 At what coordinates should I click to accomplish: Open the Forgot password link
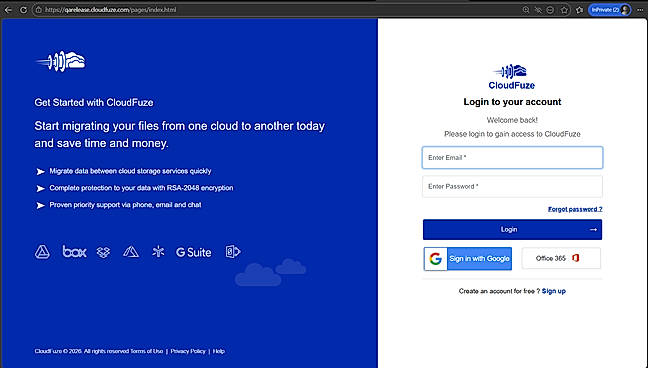tap(575, 209)
